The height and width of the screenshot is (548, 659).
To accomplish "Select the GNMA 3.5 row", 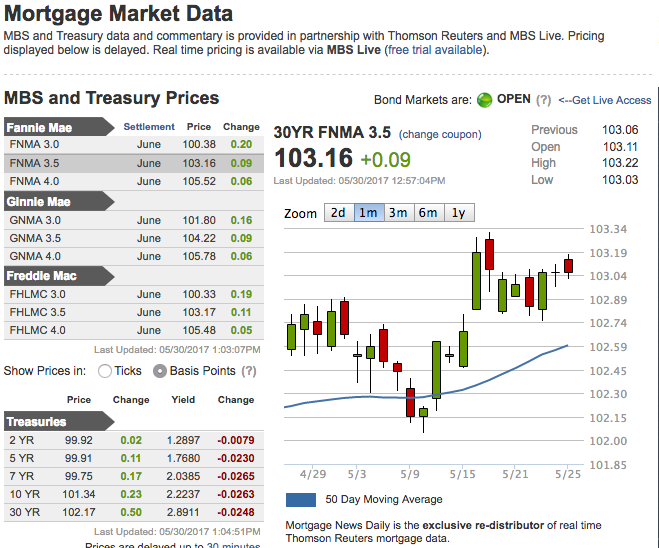I will 134,238.
